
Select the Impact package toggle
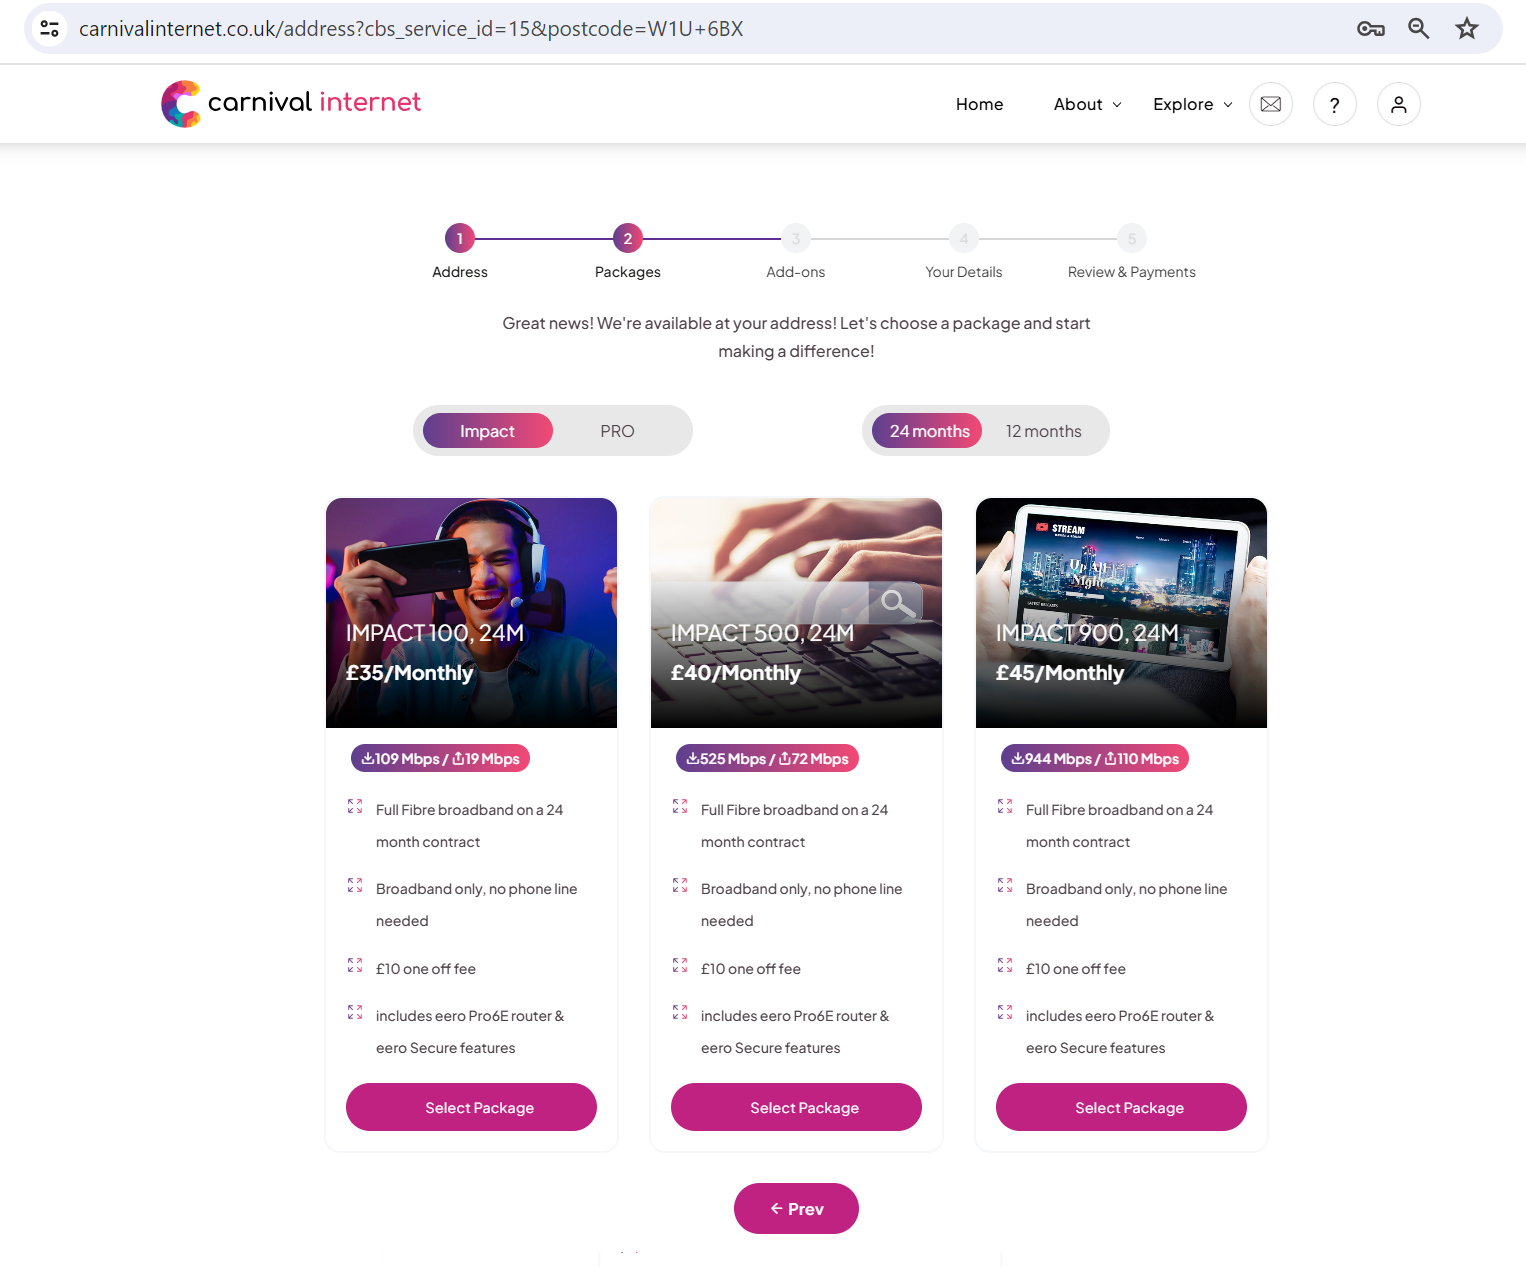488,431
